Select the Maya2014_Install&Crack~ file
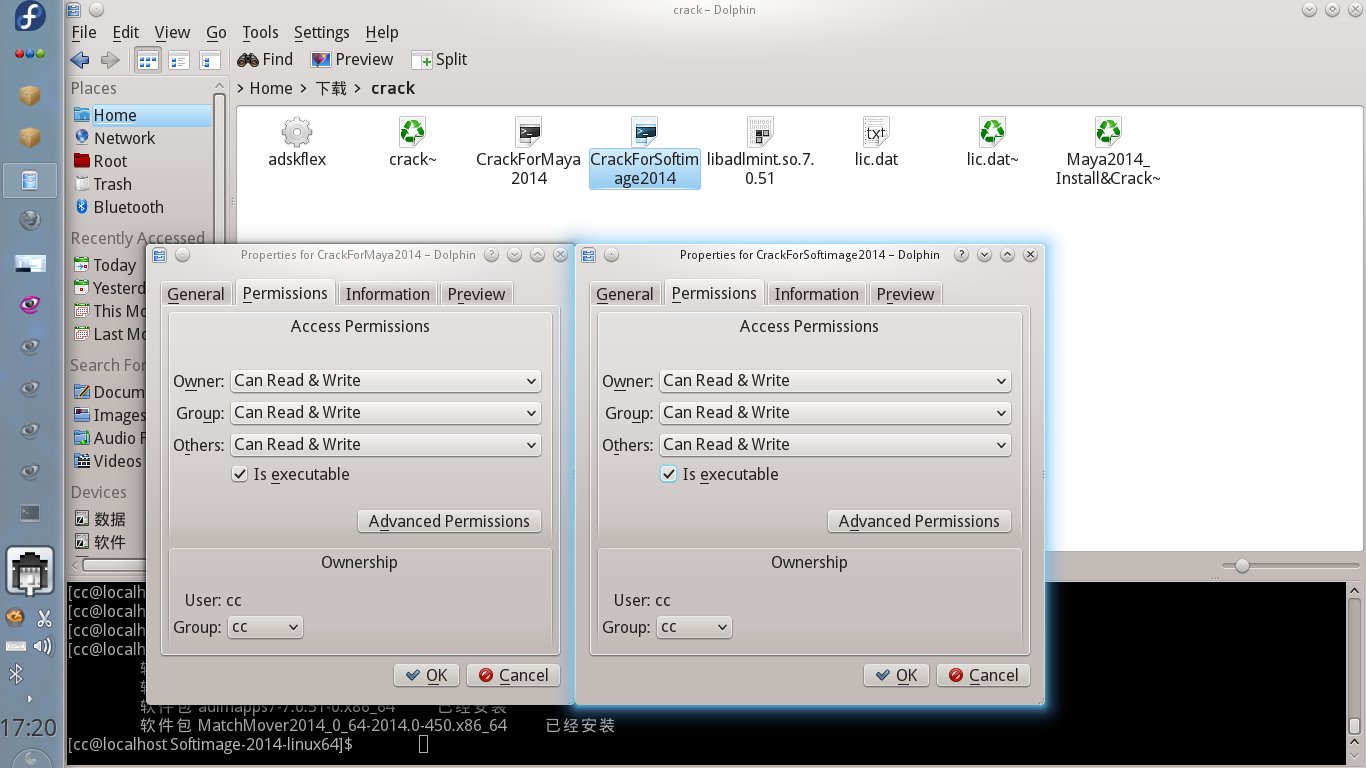Image resolution: width=1366 pixels, height=768 pixels. (1108, 150)
